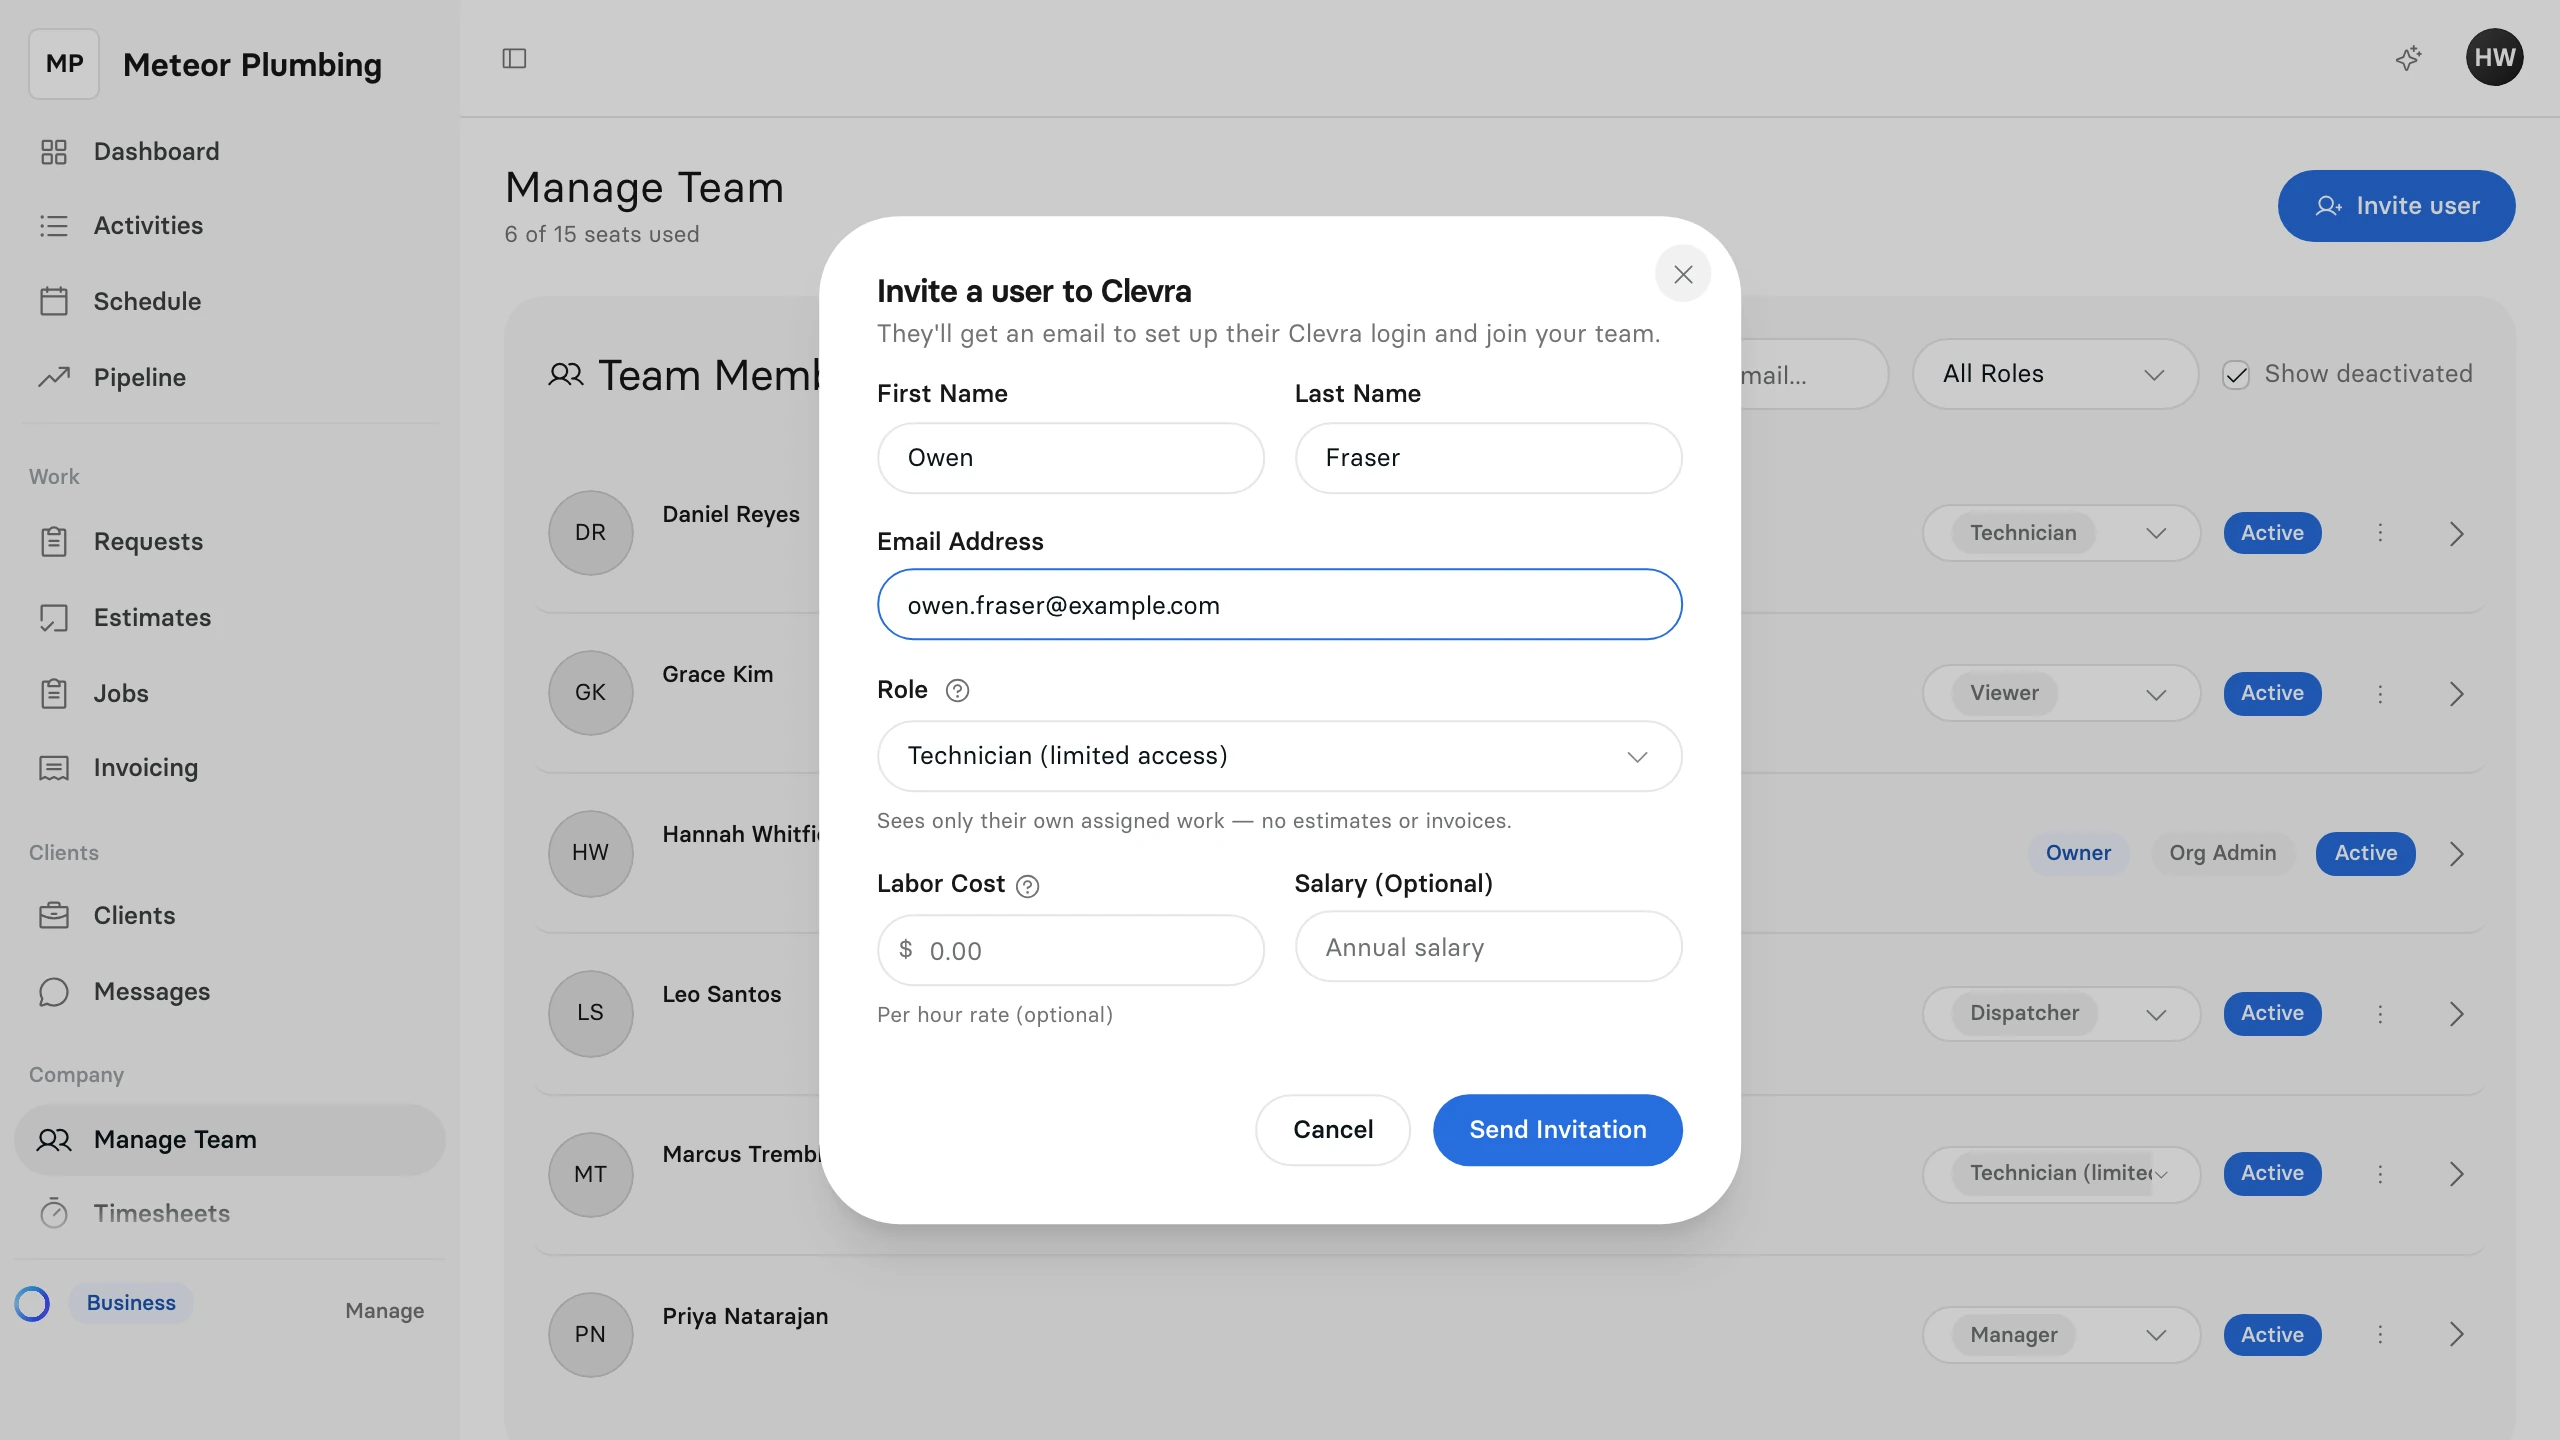Click the MP company logo badge
2560x1440 pixels.
64,64
